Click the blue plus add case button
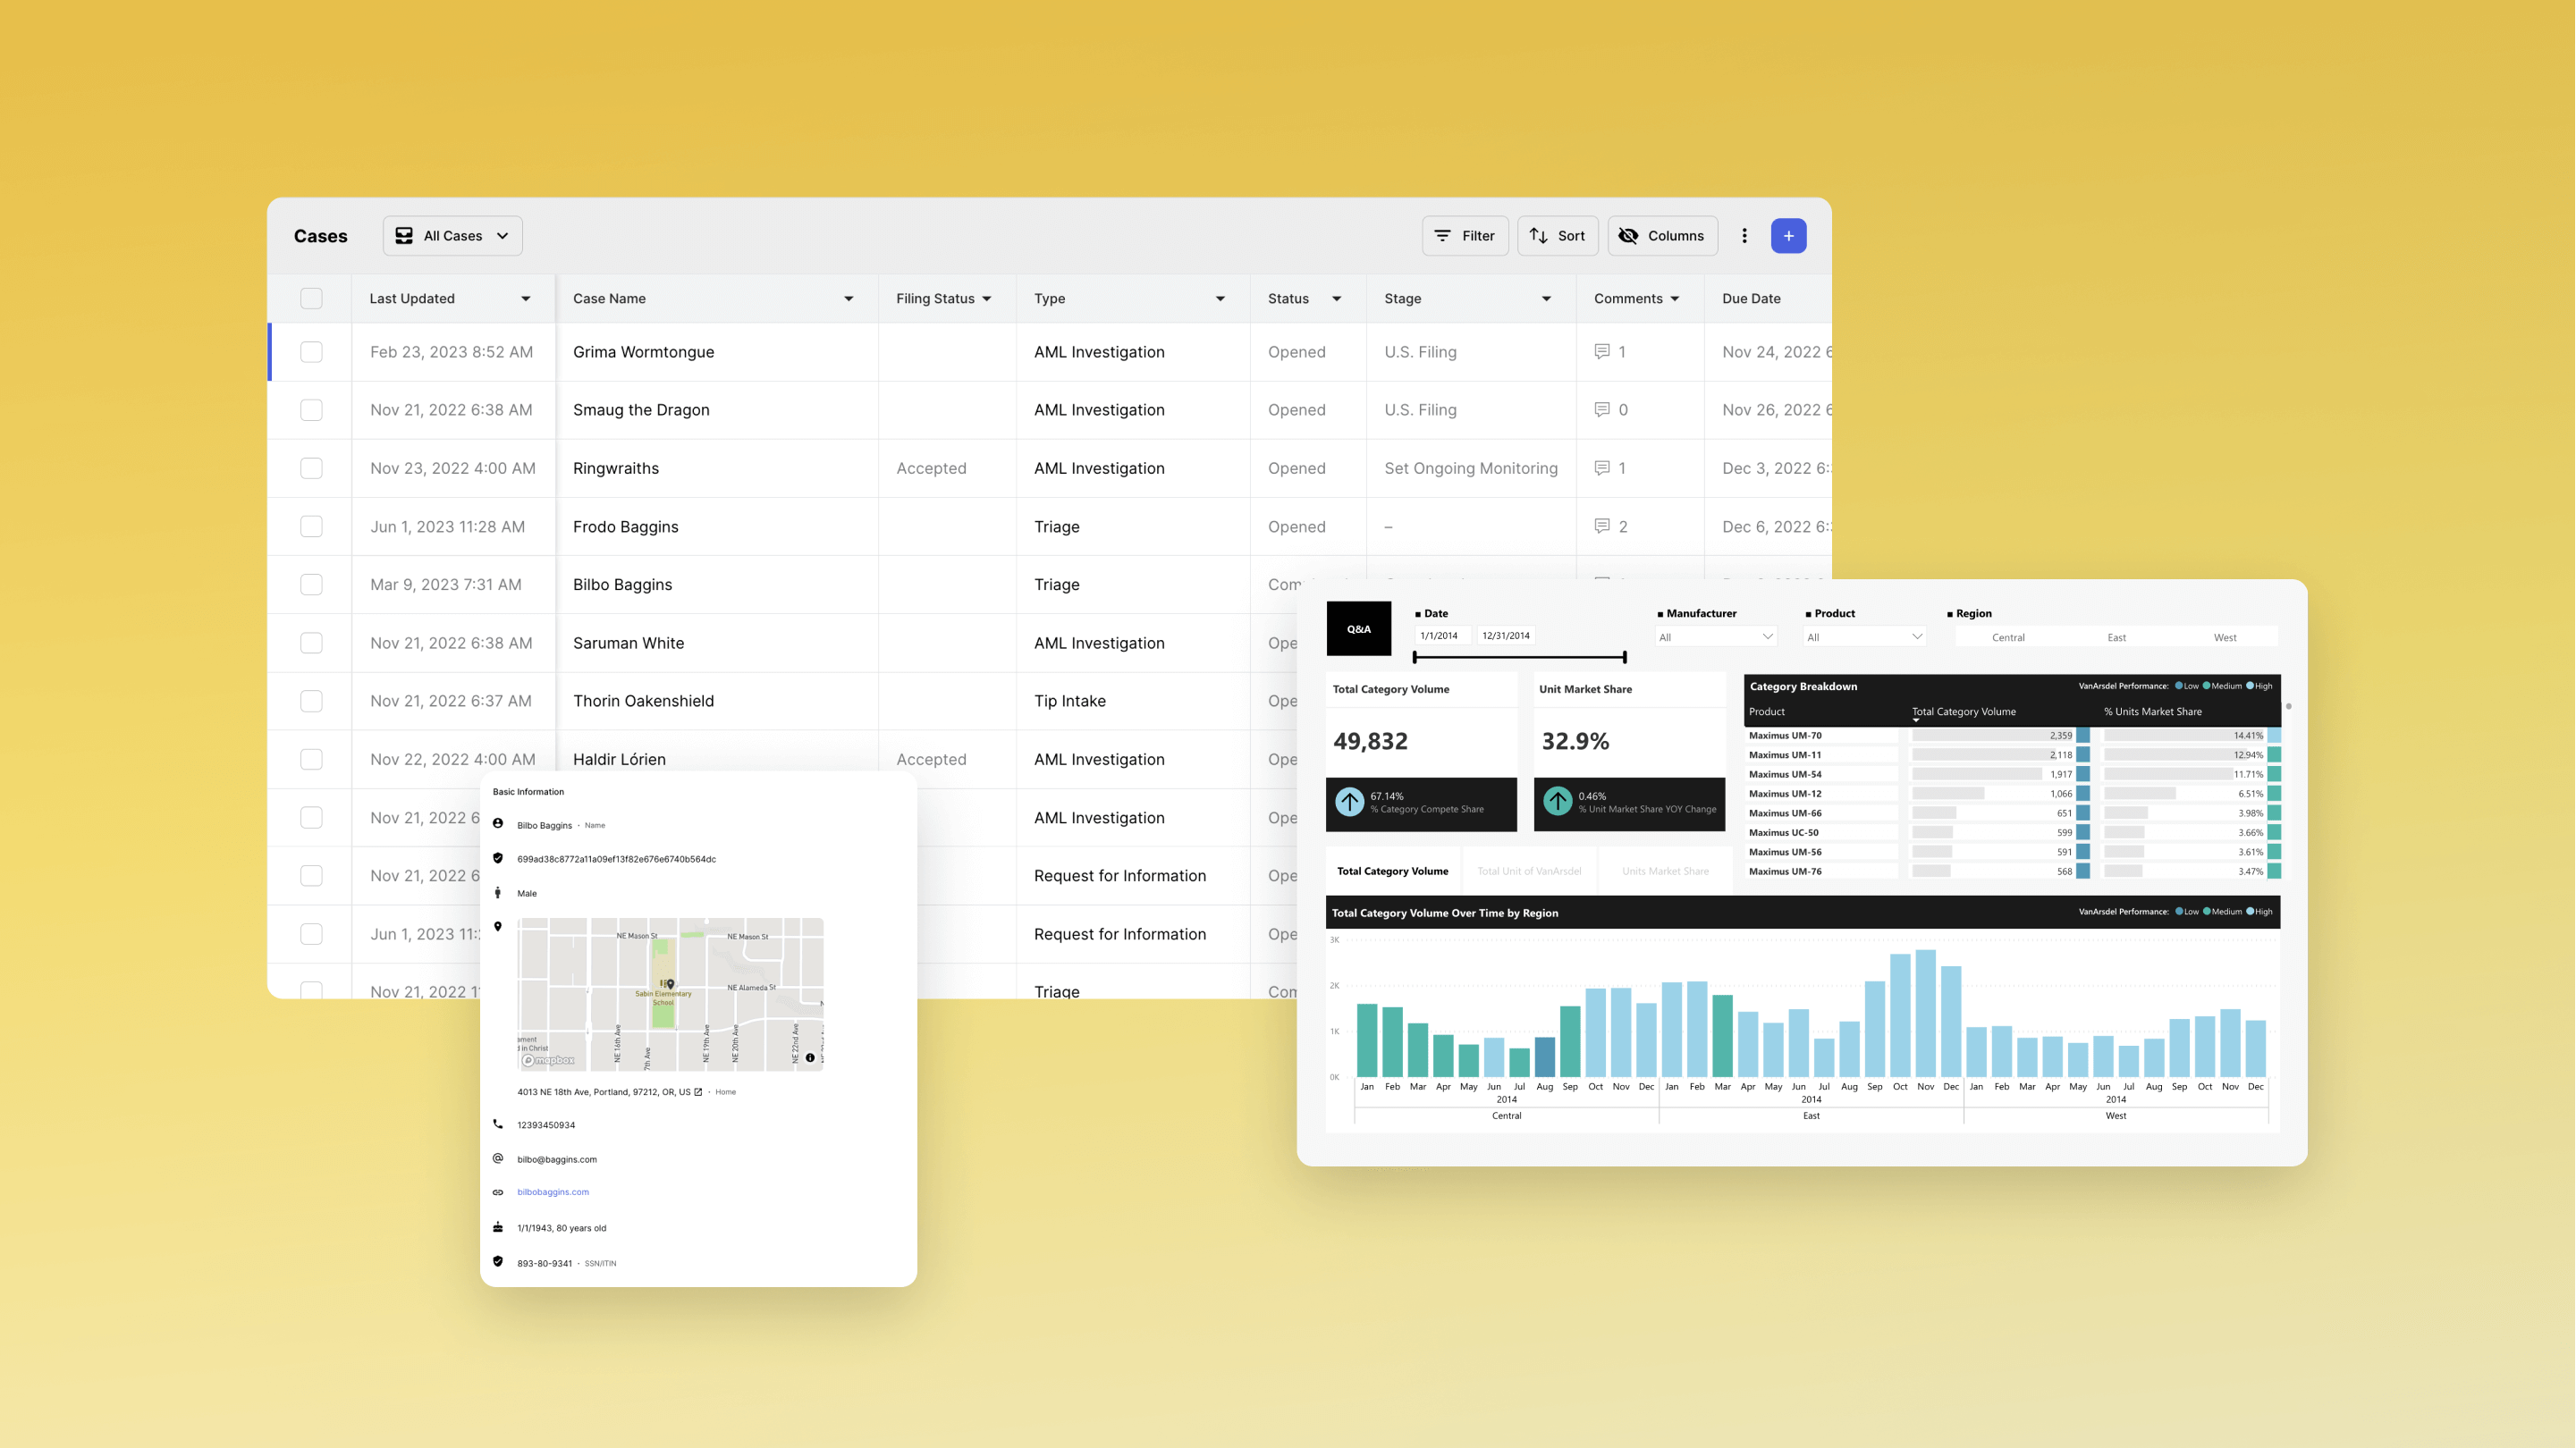Image resolution: width=2576 pixels, height=1448 pixels. click(x=1788, y=236)
